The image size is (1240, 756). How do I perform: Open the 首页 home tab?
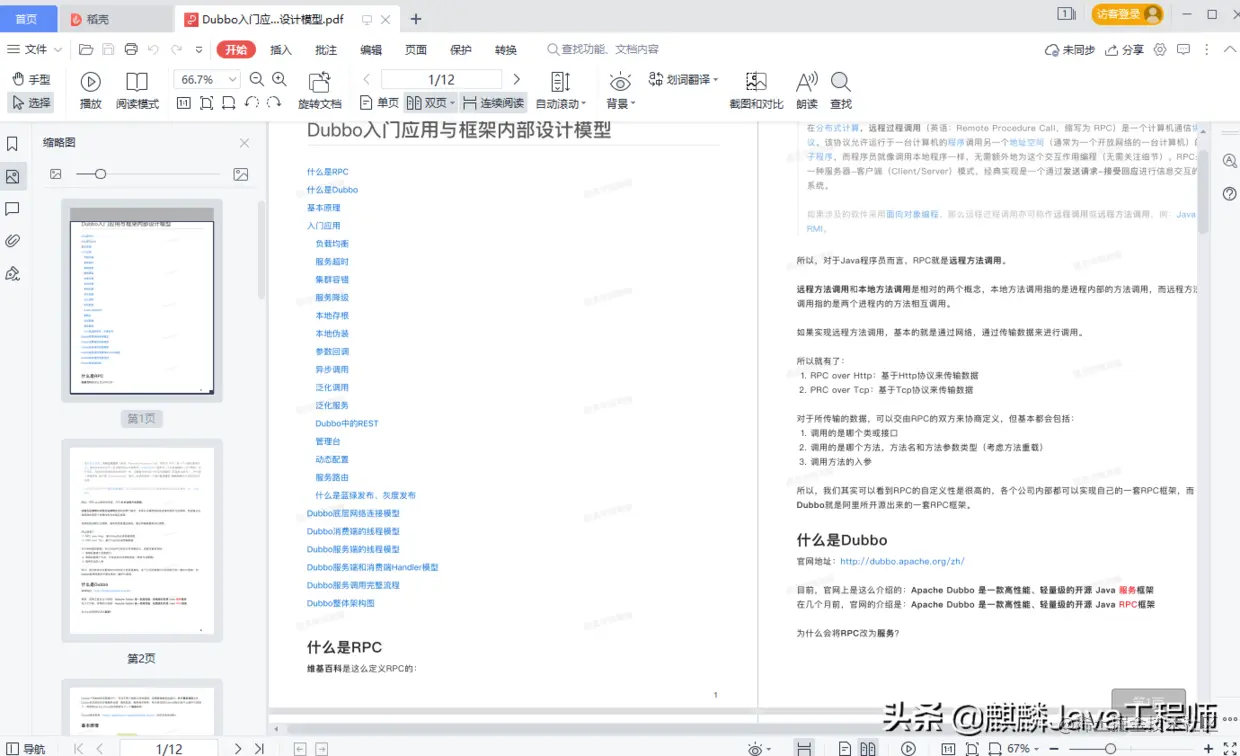tap(27, 18)
